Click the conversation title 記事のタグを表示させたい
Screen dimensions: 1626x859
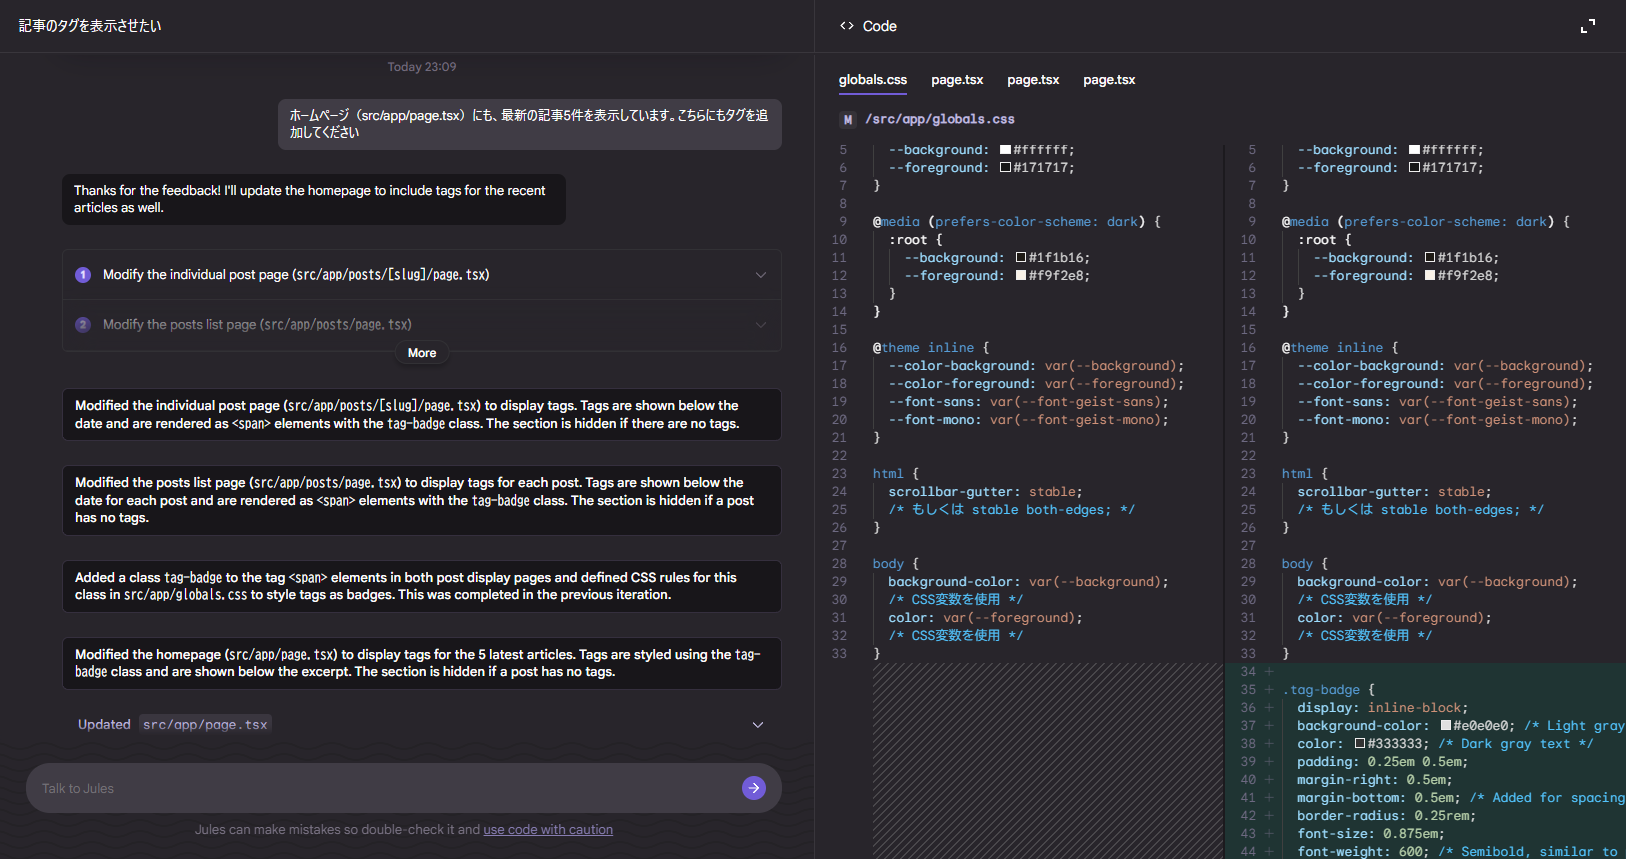pos(90,26)
